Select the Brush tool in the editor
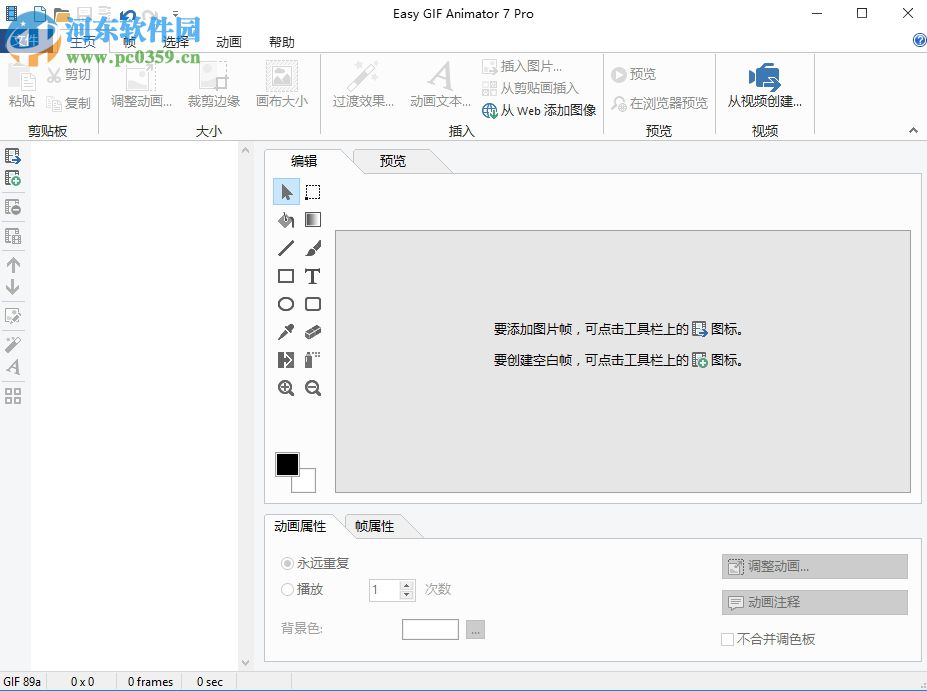Image resolution: width=927 pixels, height=691 pixels. click(x=313, y=247)
